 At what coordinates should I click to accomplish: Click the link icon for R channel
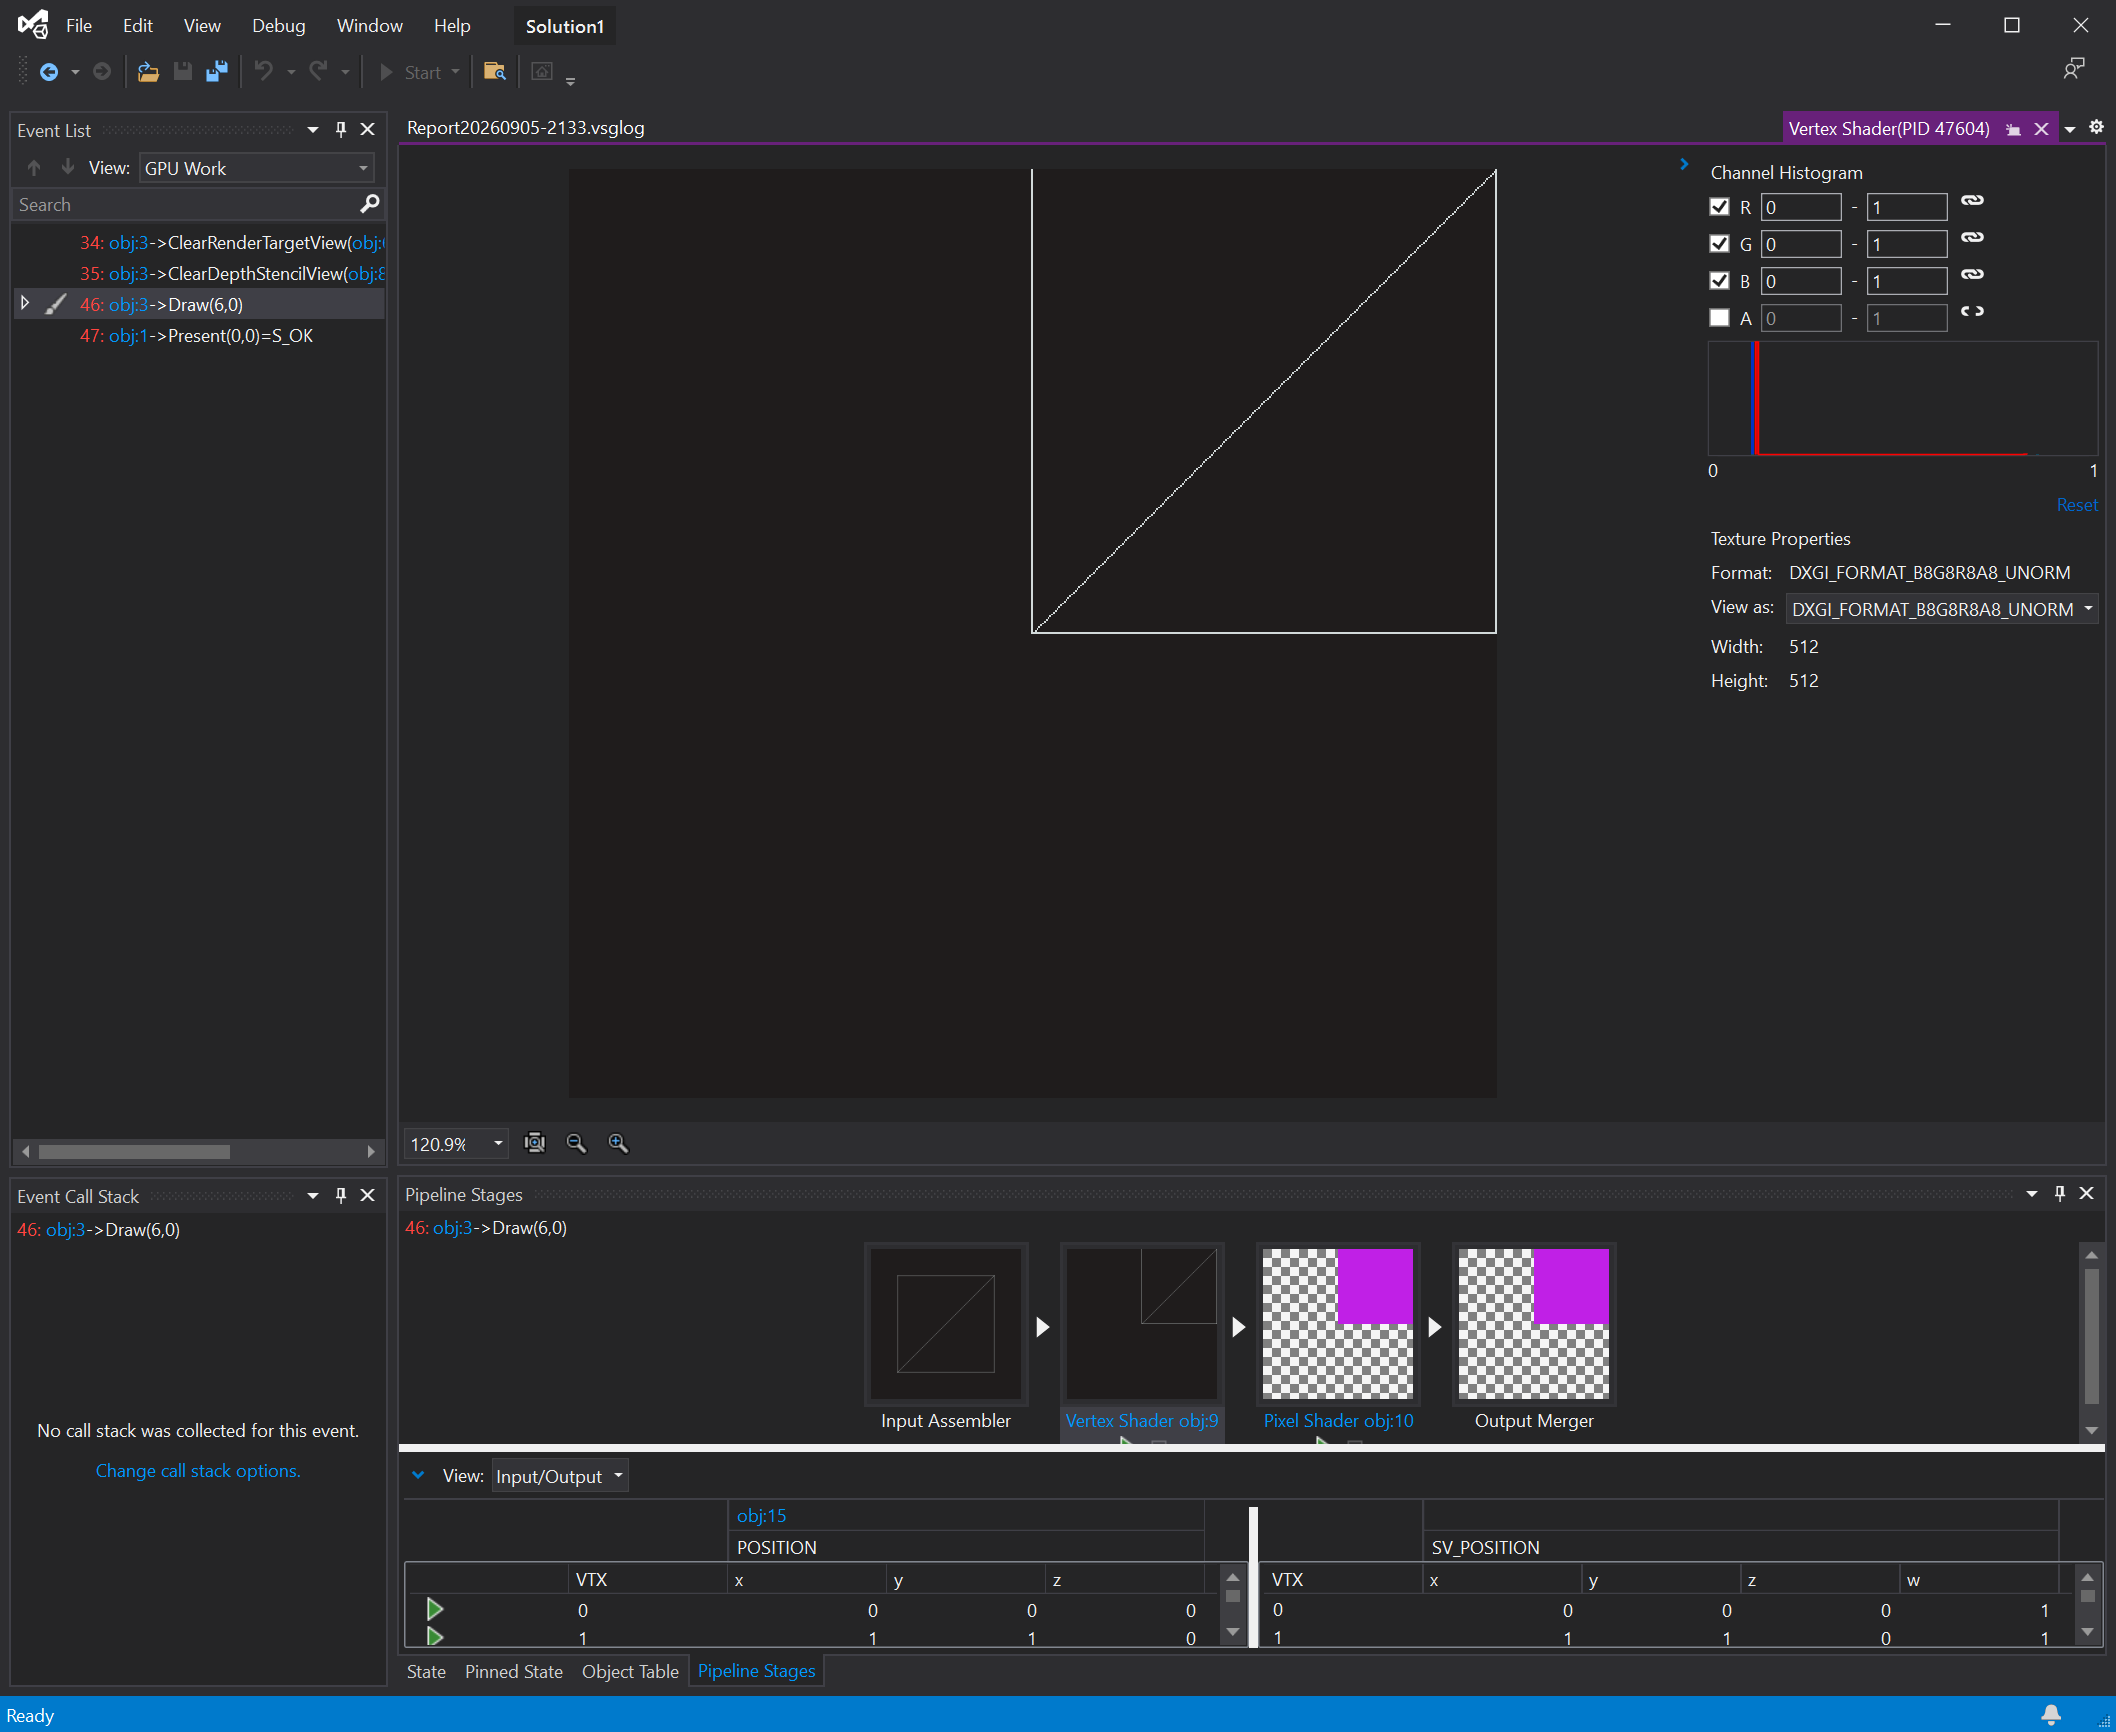tap(1972, 201)
